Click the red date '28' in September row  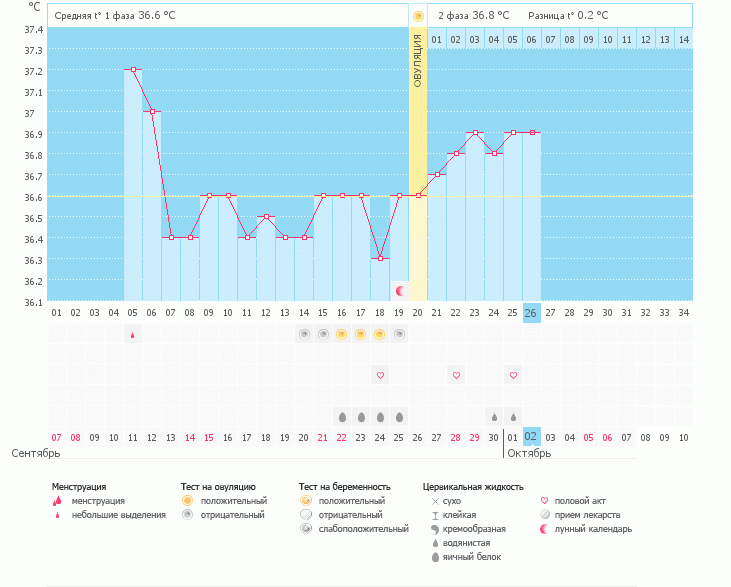[455, 438]
